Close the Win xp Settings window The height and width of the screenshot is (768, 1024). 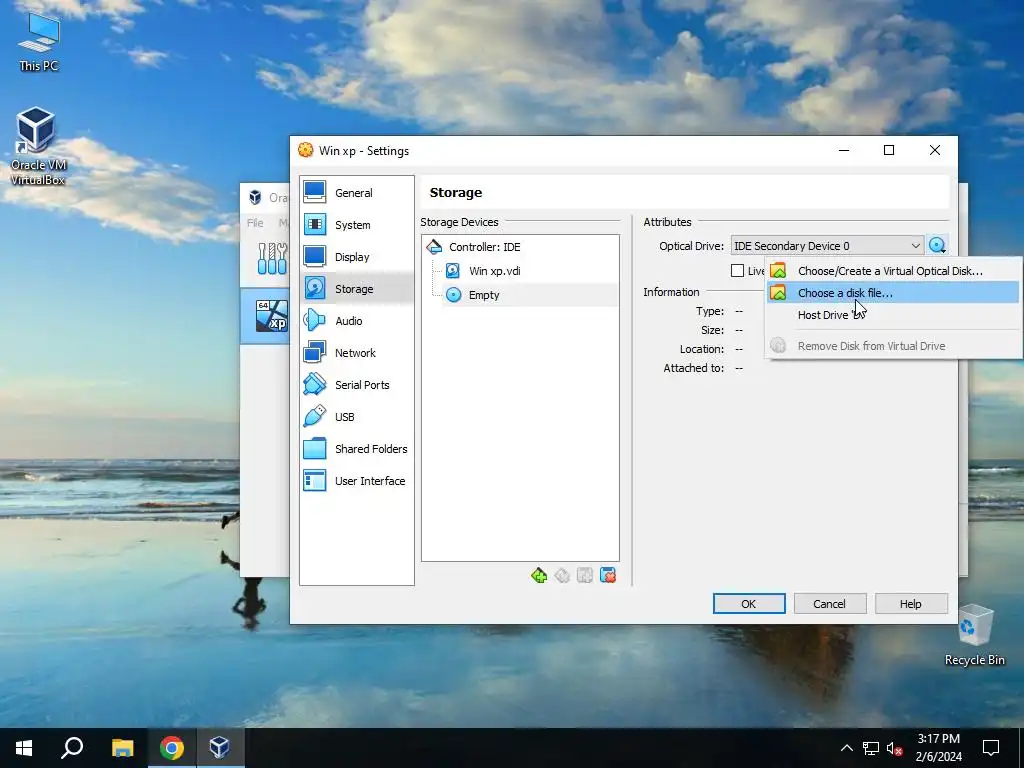coord(935,150)
